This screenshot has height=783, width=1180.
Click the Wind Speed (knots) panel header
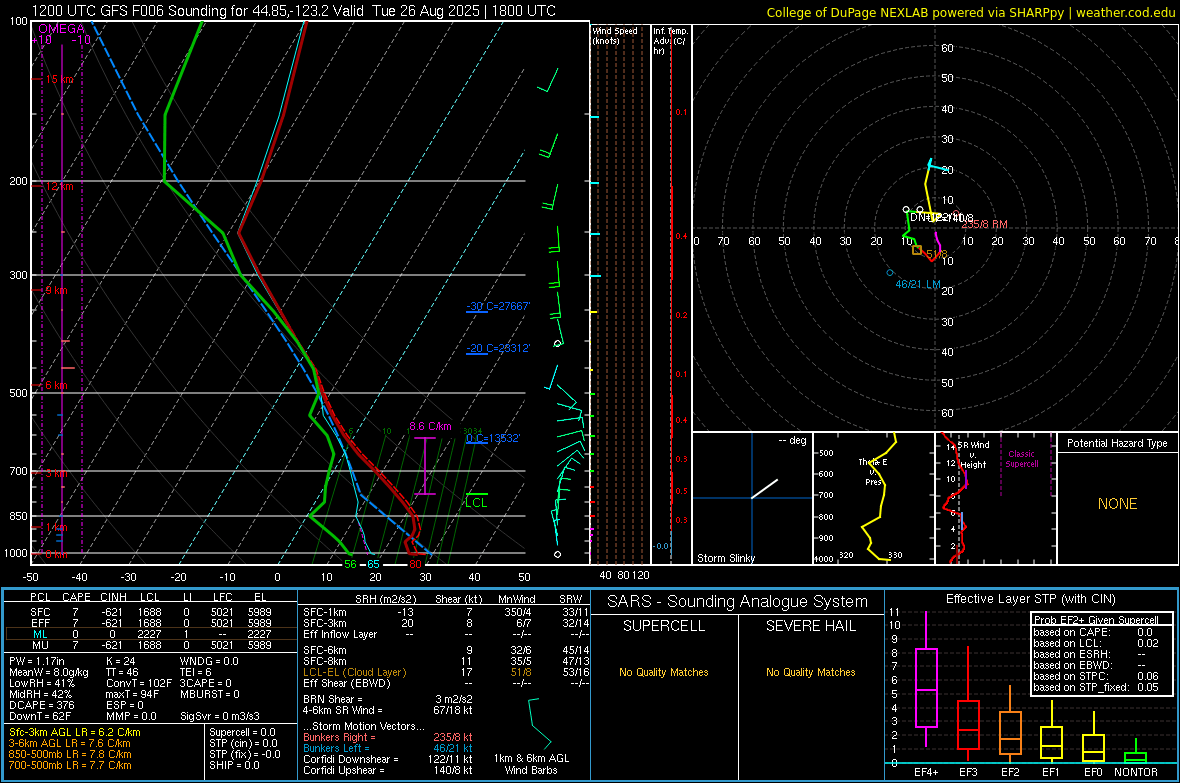(615, 35)
